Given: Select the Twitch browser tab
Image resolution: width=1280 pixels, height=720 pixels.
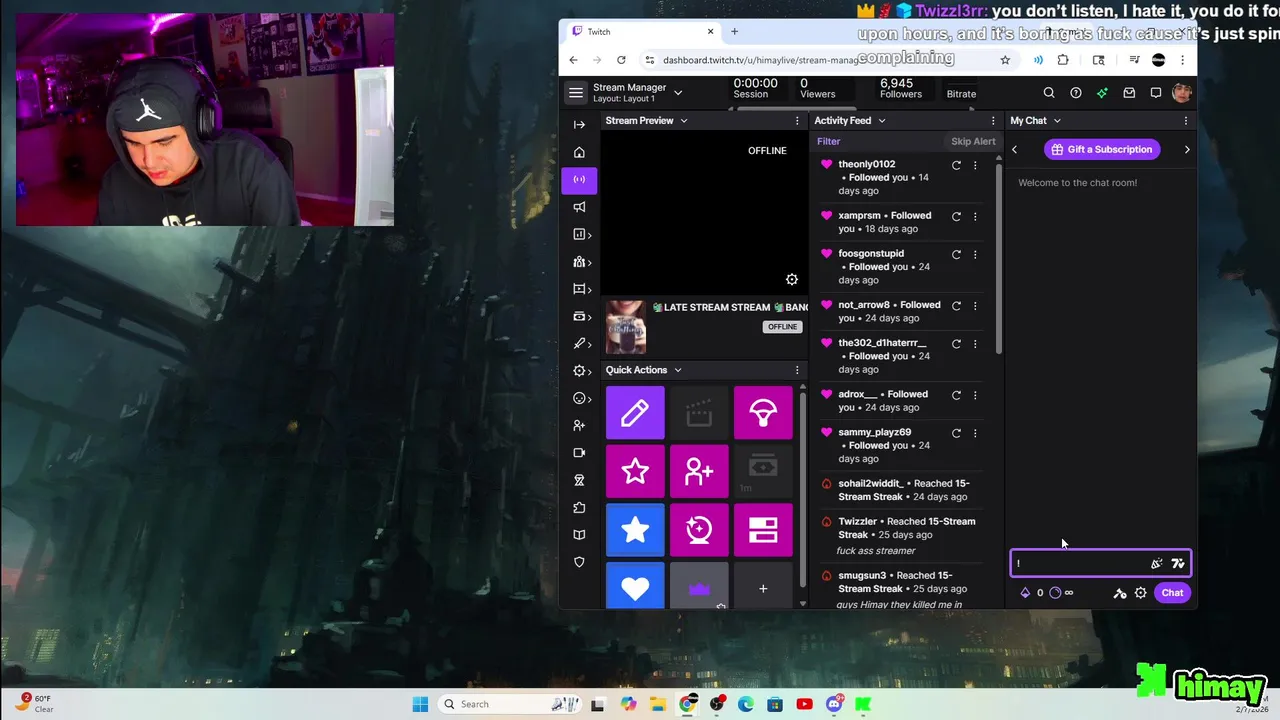Looking at the screenshot, I should [640, 32].
